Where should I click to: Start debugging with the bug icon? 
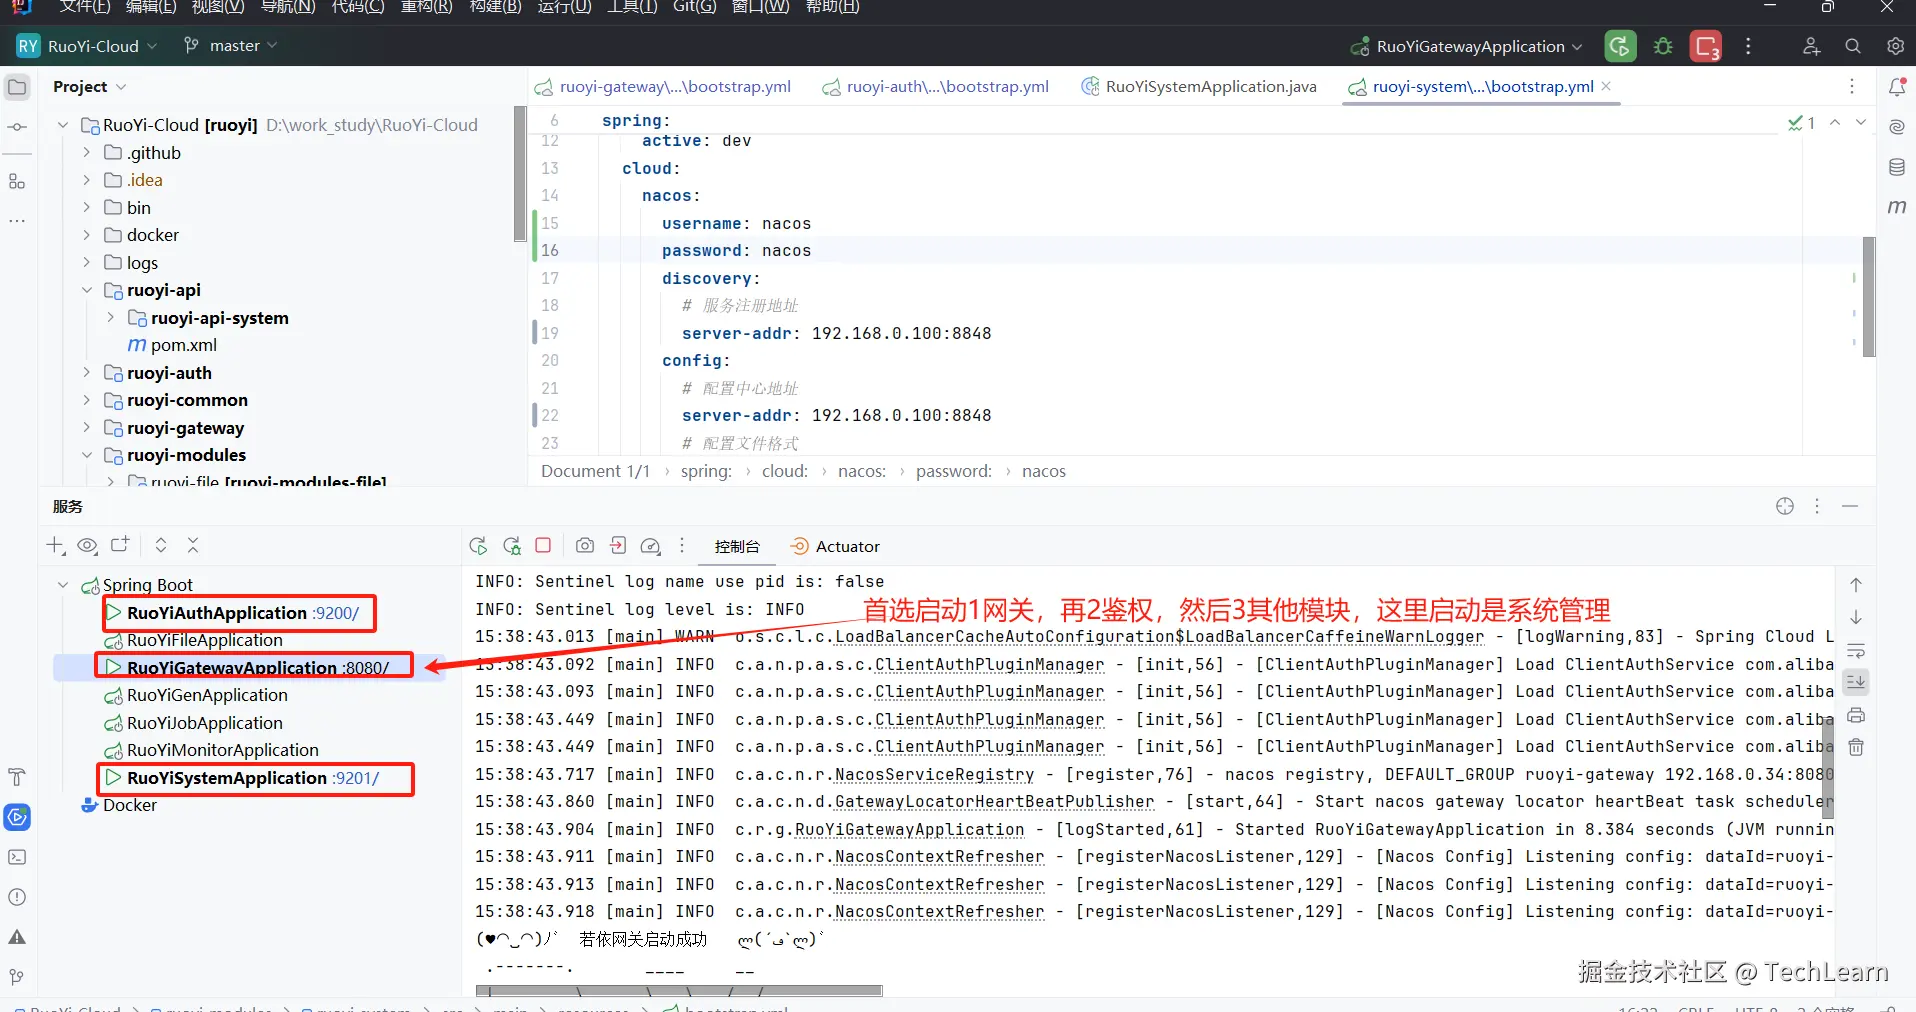[1663, 46]
